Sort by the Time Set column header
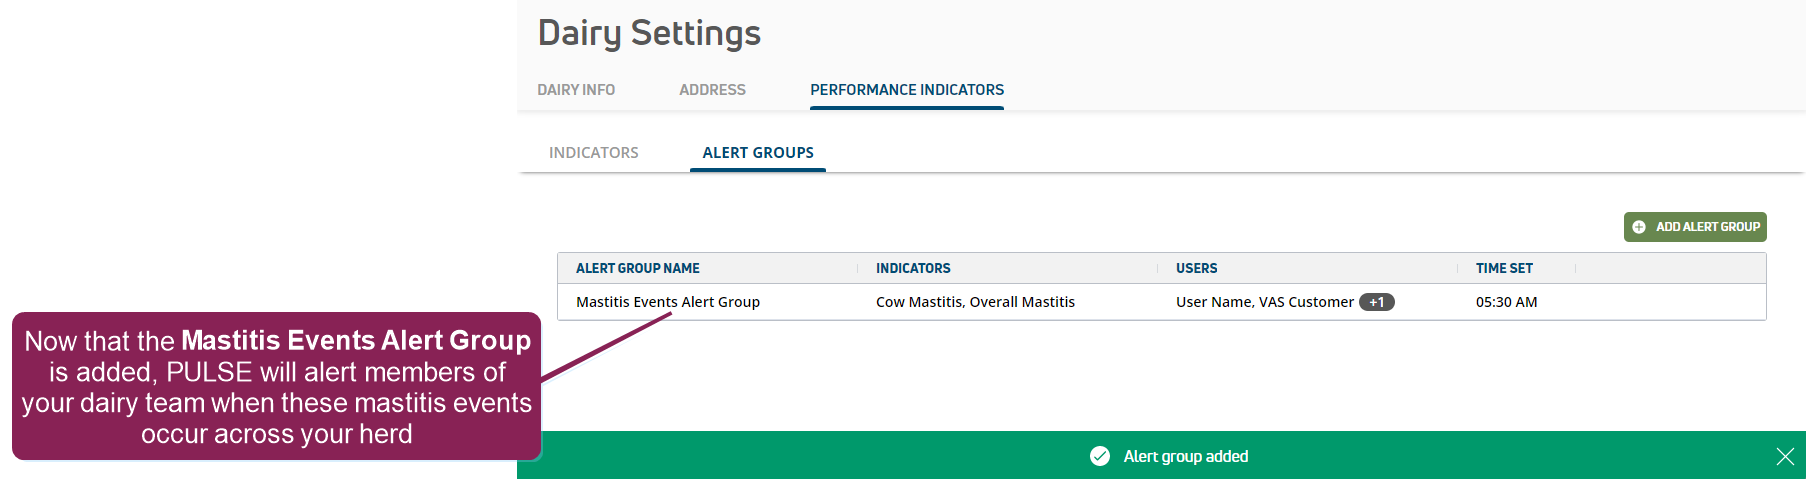Image resolution: width=1806 pixels, height=479 pixels. click(1504, 268)
